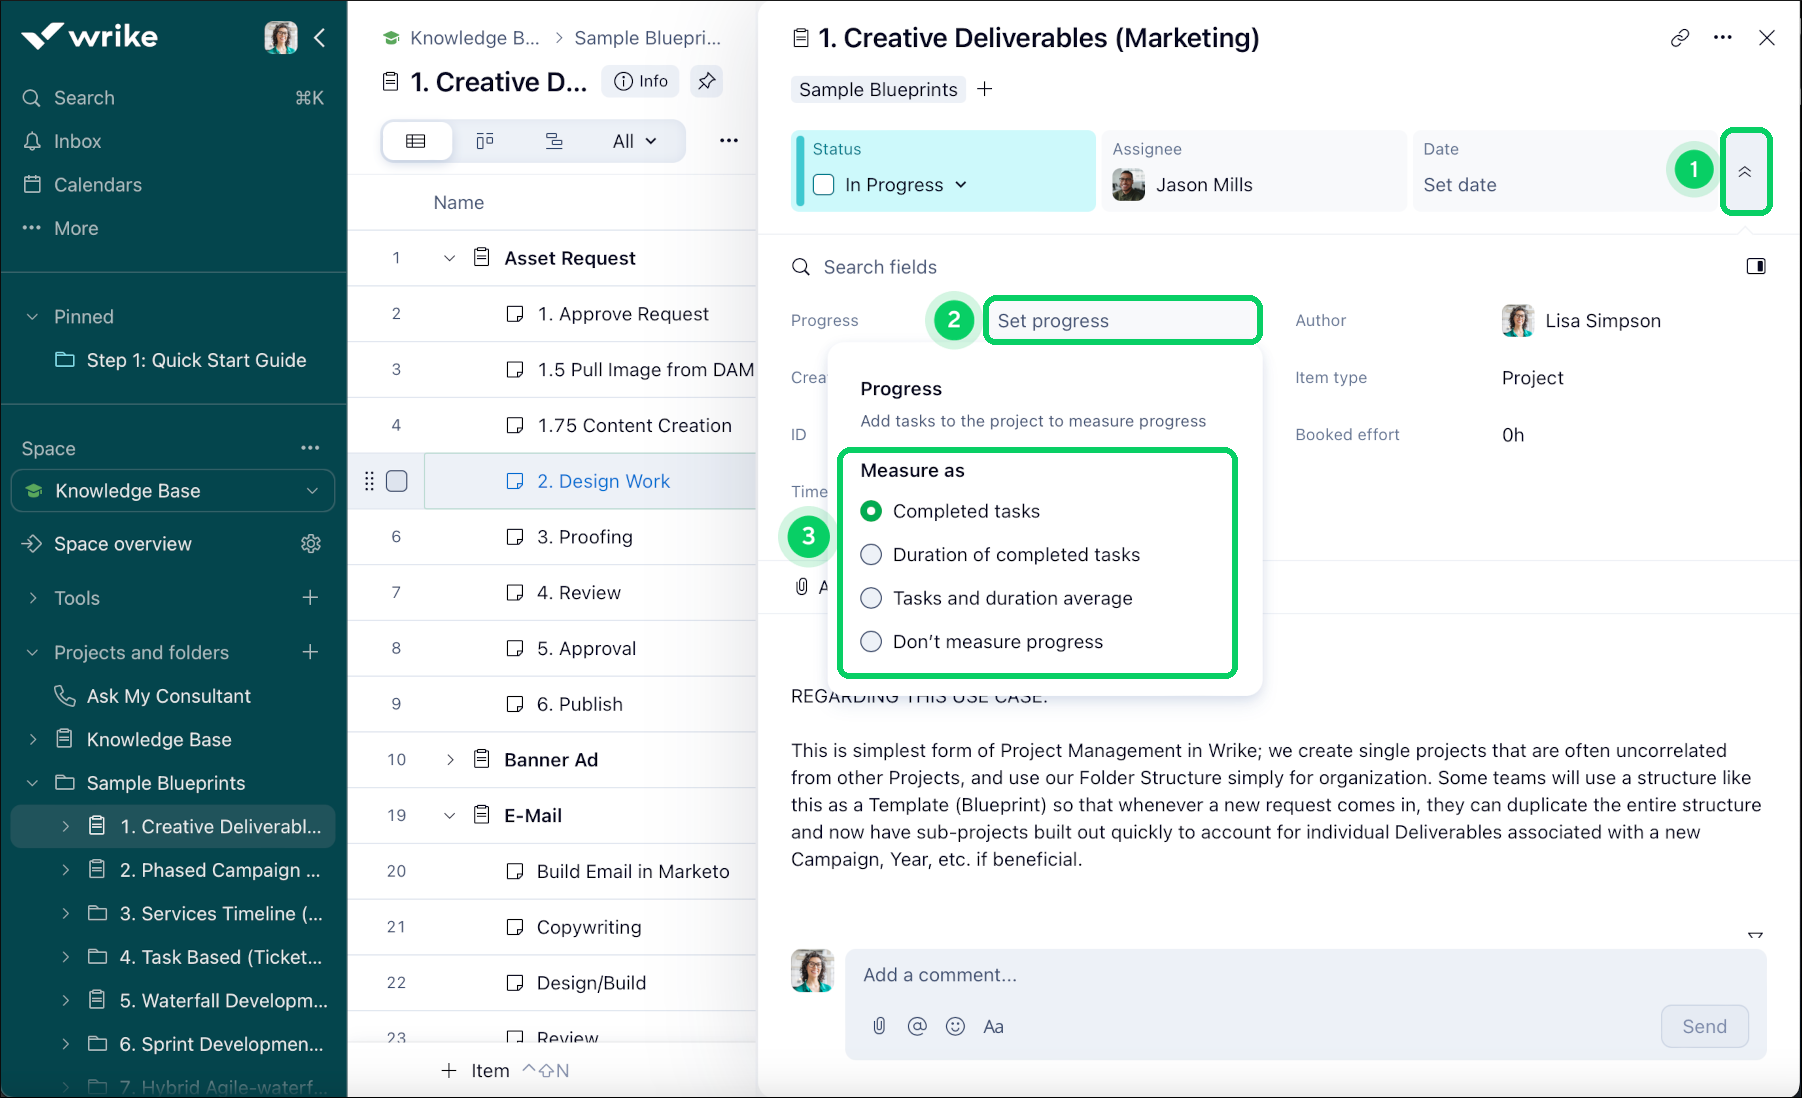Switch to the Board view
The height and width of the screenshot is (1098, 1802).
(485, 140)
